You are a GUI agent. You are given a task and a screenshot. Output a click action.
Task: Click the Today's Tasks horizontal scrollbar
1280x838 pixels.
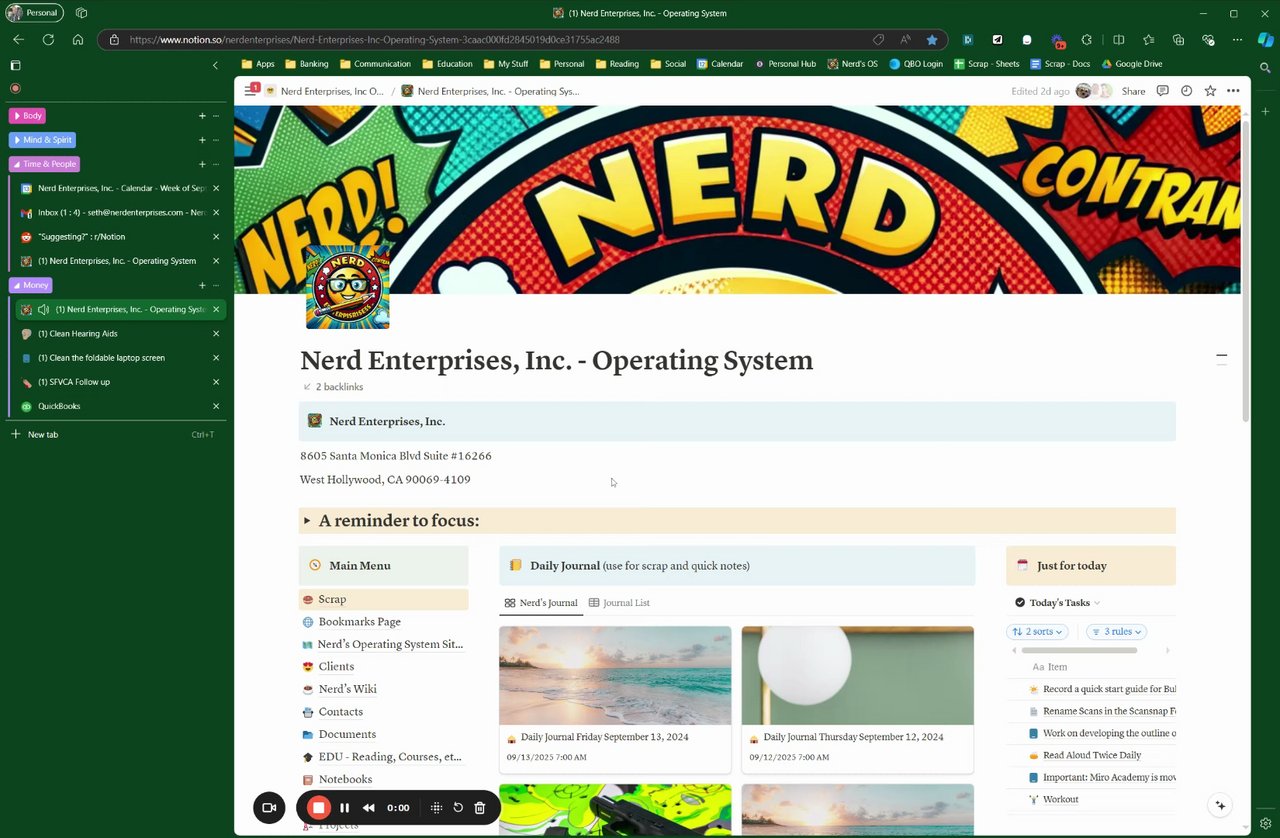1079,651
